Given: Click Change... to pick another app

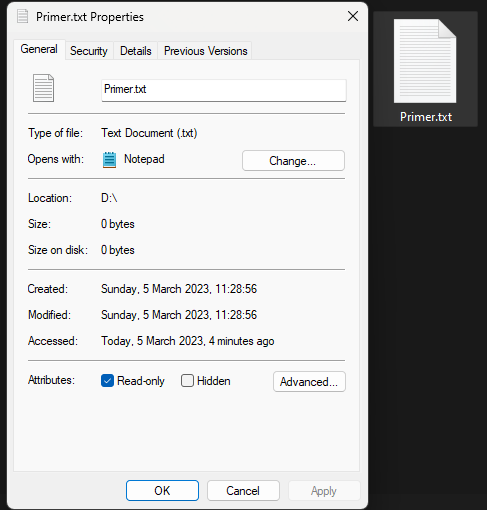Looking at the screenshot, I should click(293, 161).
